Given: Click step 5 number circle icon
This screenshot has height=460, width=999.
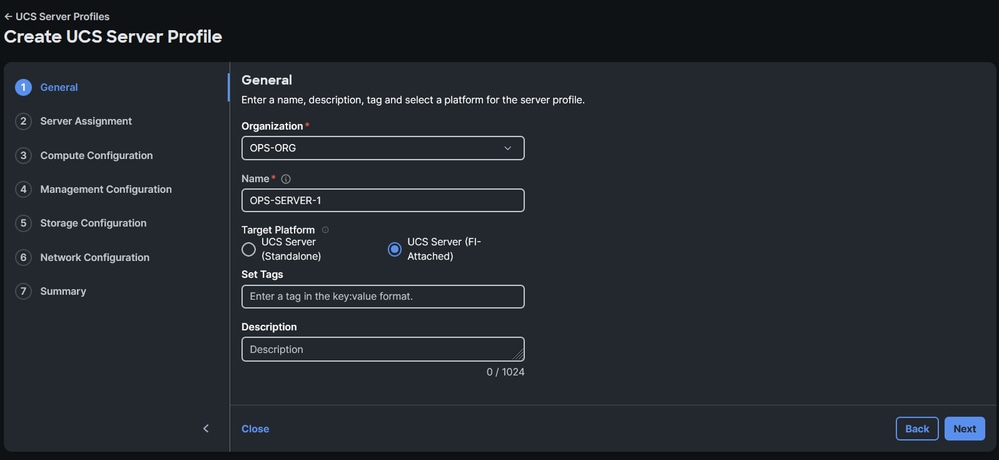Looking at the screenshot, I should click(x=24, y=223).
